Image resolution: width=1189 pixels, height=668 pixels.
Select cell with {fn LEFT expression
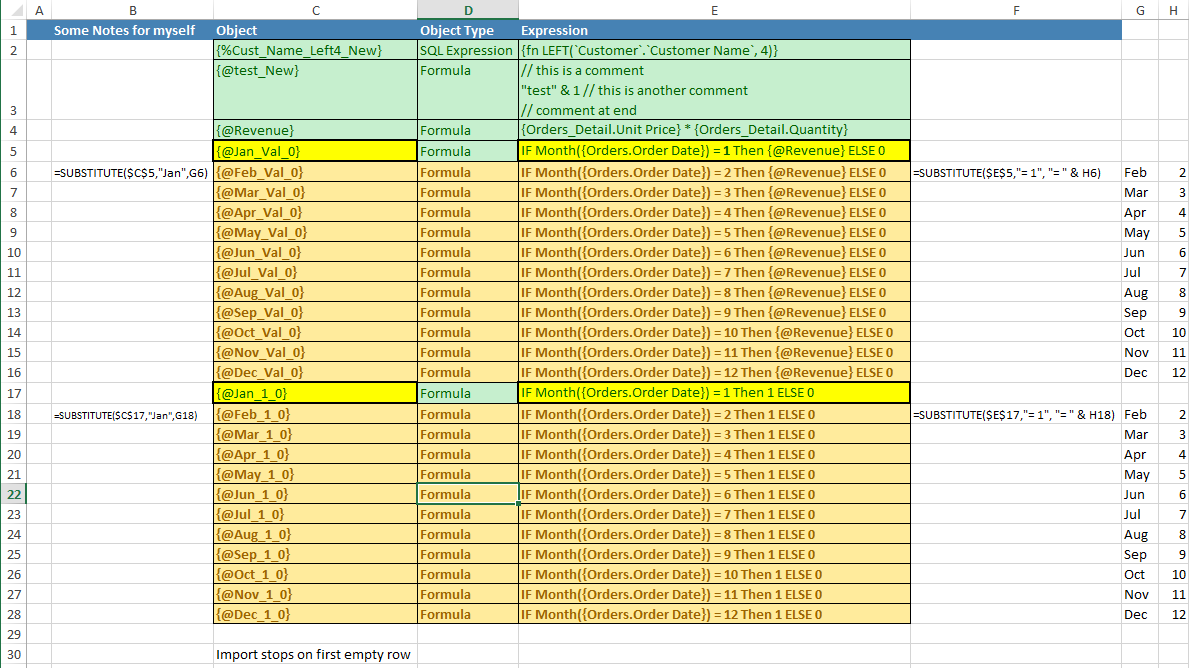pyautogui.click(x=714, y=50)
